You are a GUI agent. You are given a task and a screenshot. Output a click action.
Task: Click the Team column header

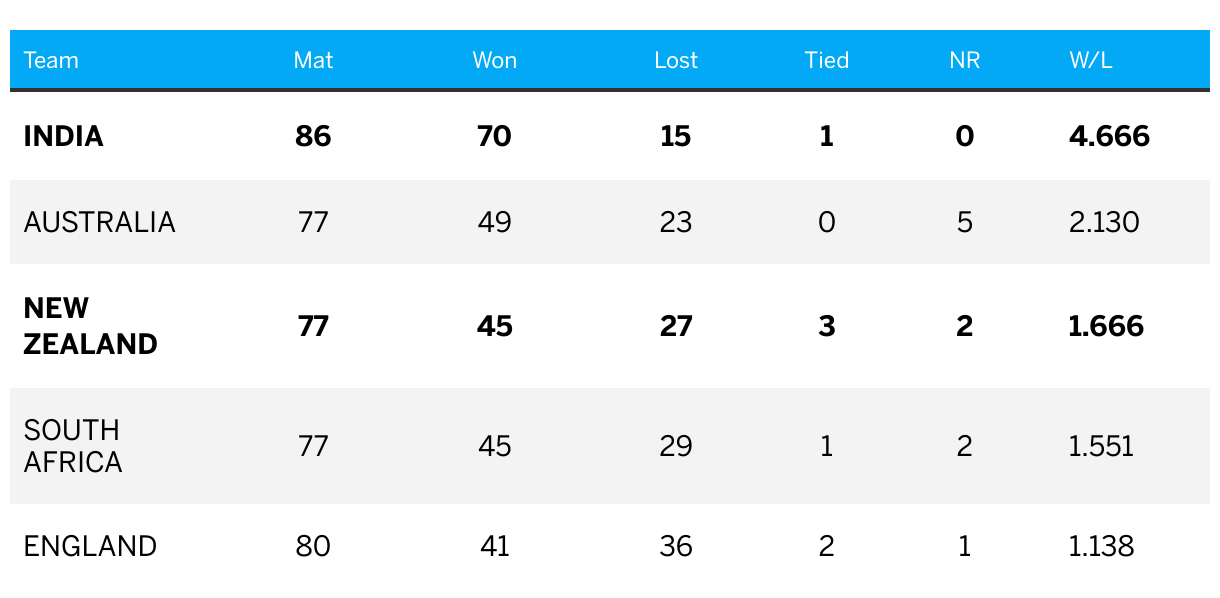point(51,60)
